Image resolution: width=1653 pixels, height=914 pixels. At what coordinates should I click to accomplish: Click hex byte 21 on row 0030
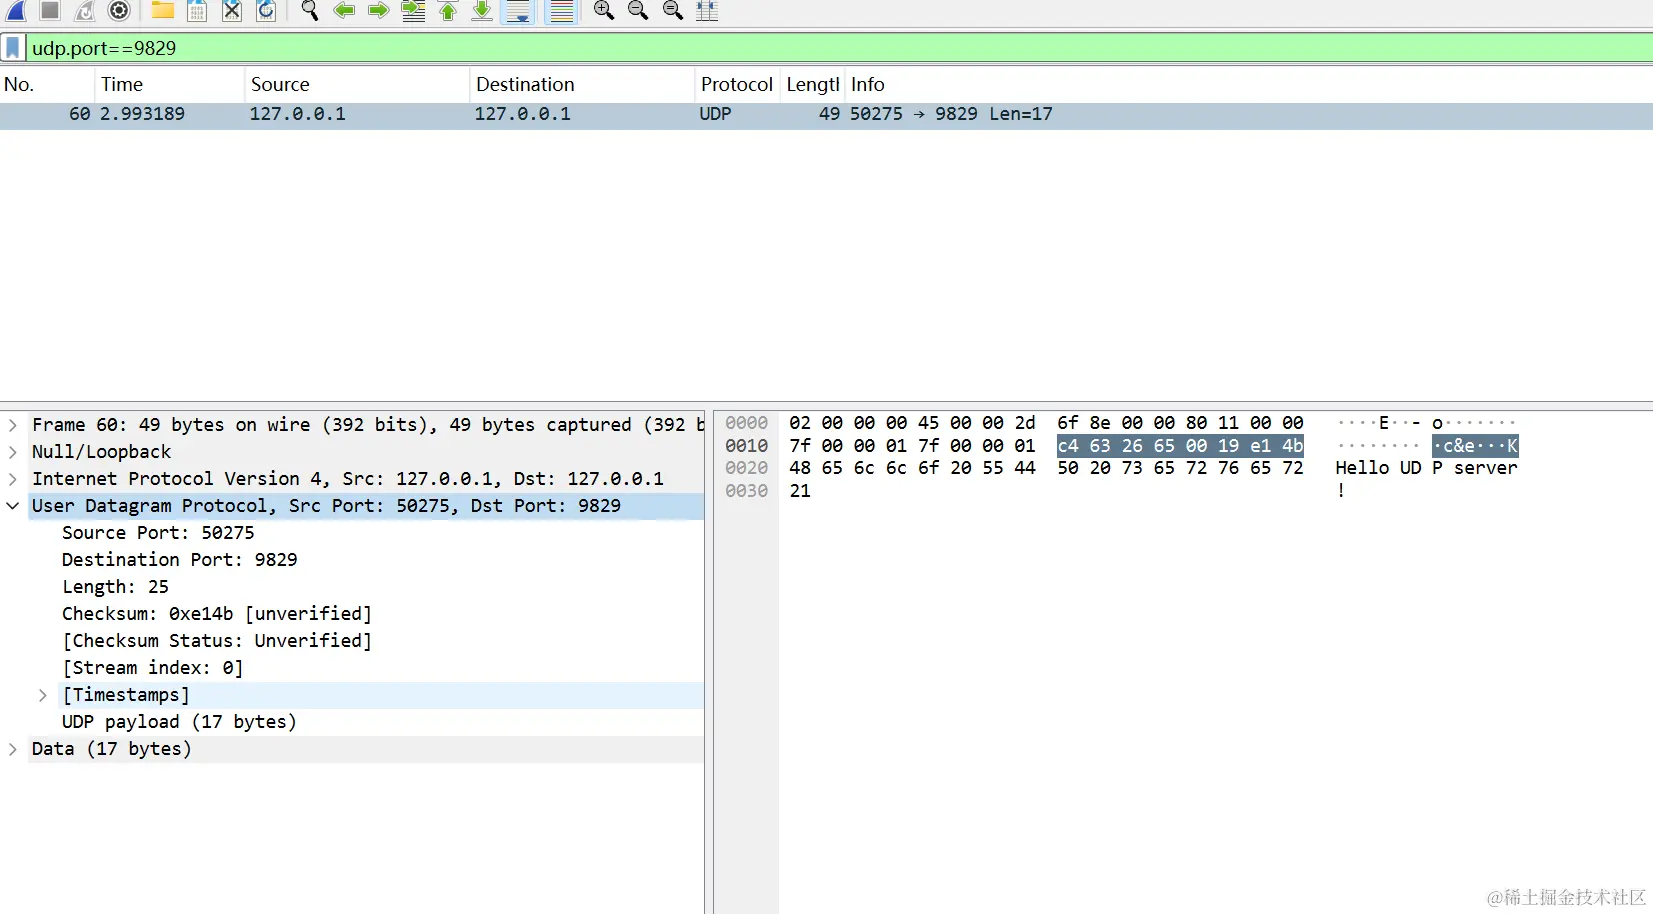(x=800, y=491)
